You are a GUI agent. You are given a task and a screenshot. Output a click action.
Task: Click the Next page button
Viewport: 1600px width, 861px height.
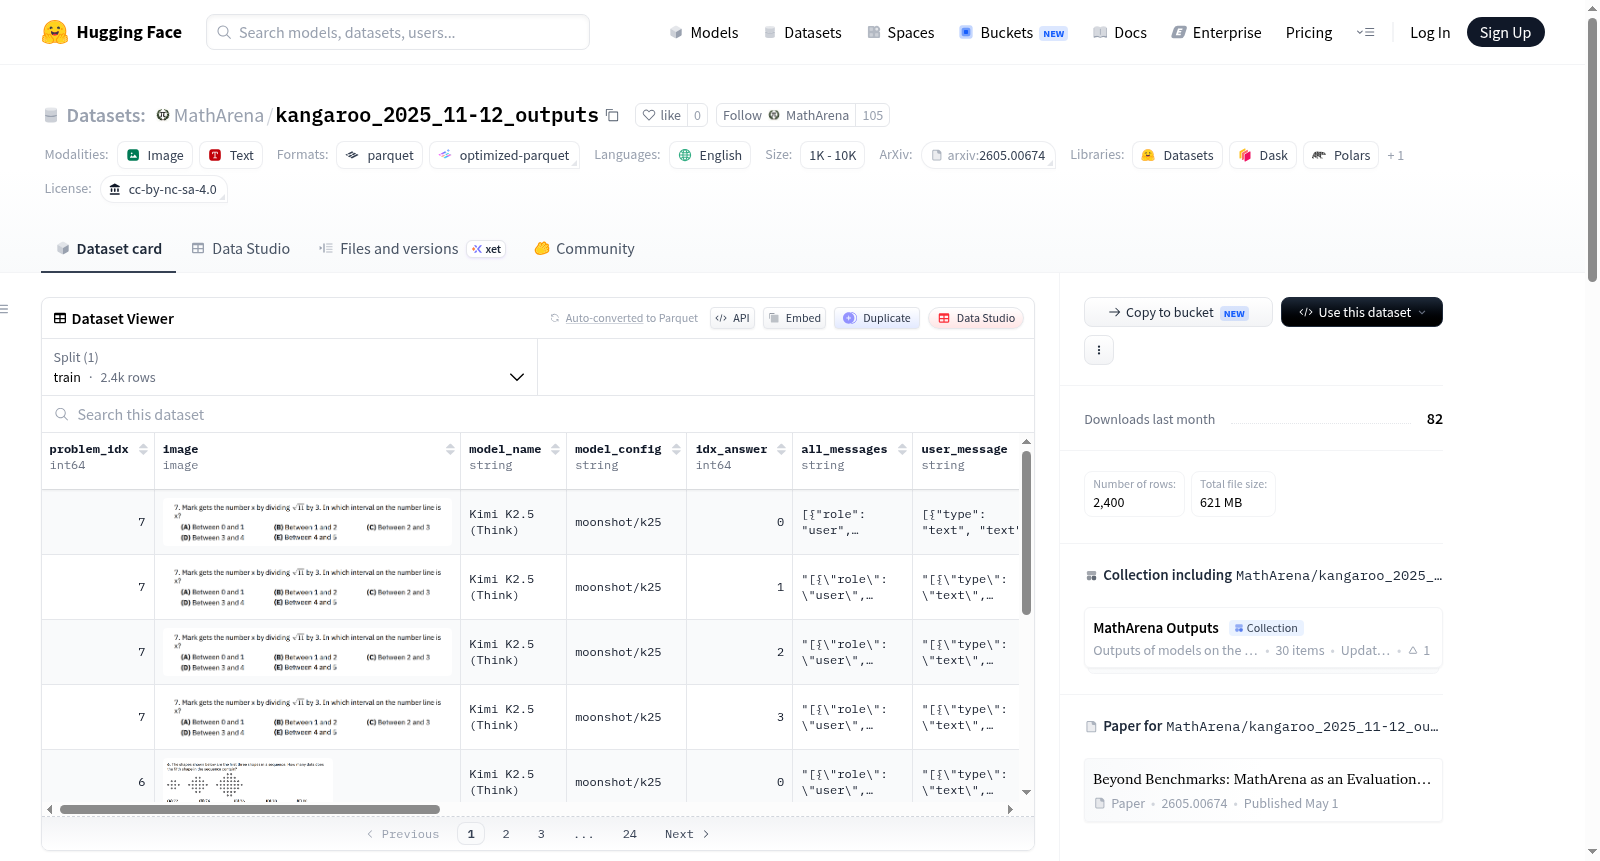coord(687,834)
